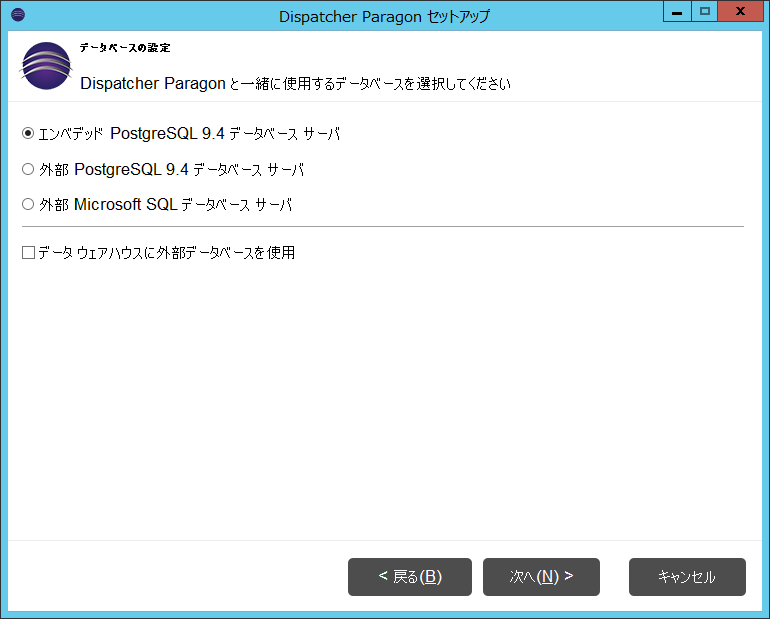Click the 戻る(B) back button
The image size is (770, 619).
[410, 577]
